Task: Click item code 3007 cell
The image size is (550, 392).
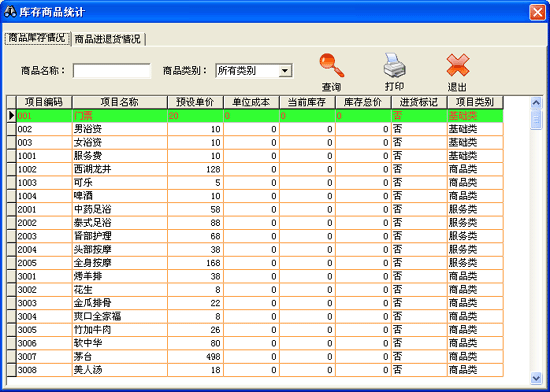Action: tap(44, 357)
